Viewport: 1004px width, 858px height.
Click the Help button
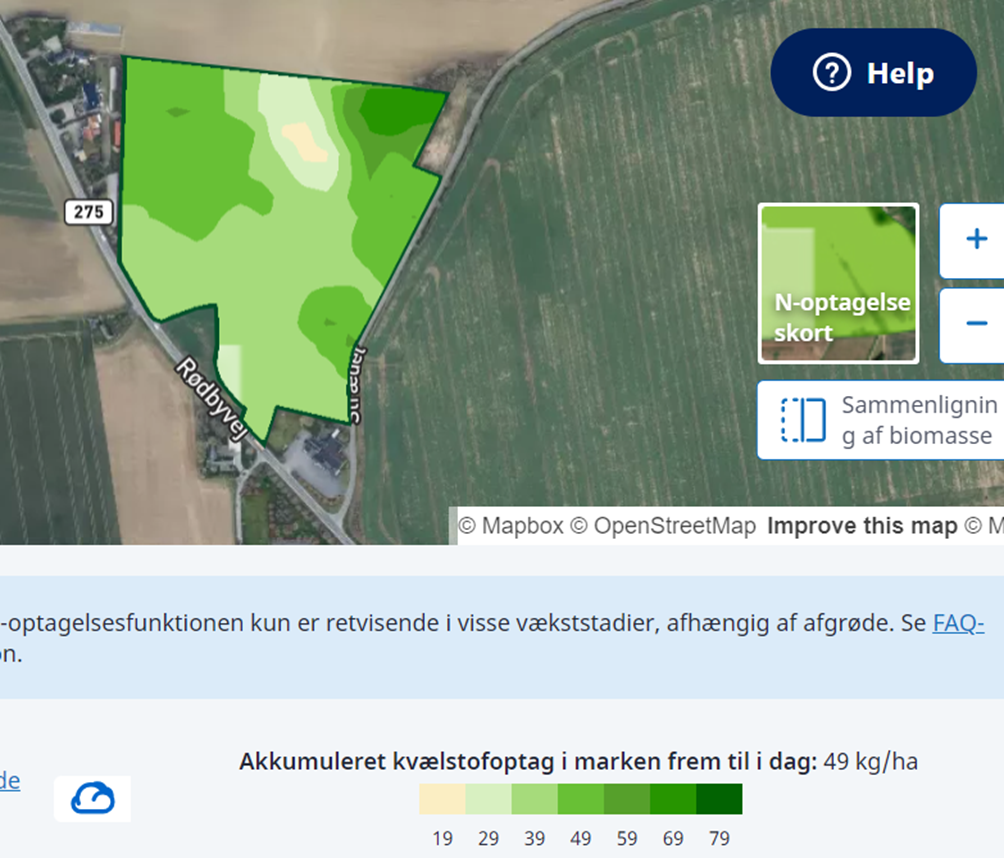(x=873, y=73)
